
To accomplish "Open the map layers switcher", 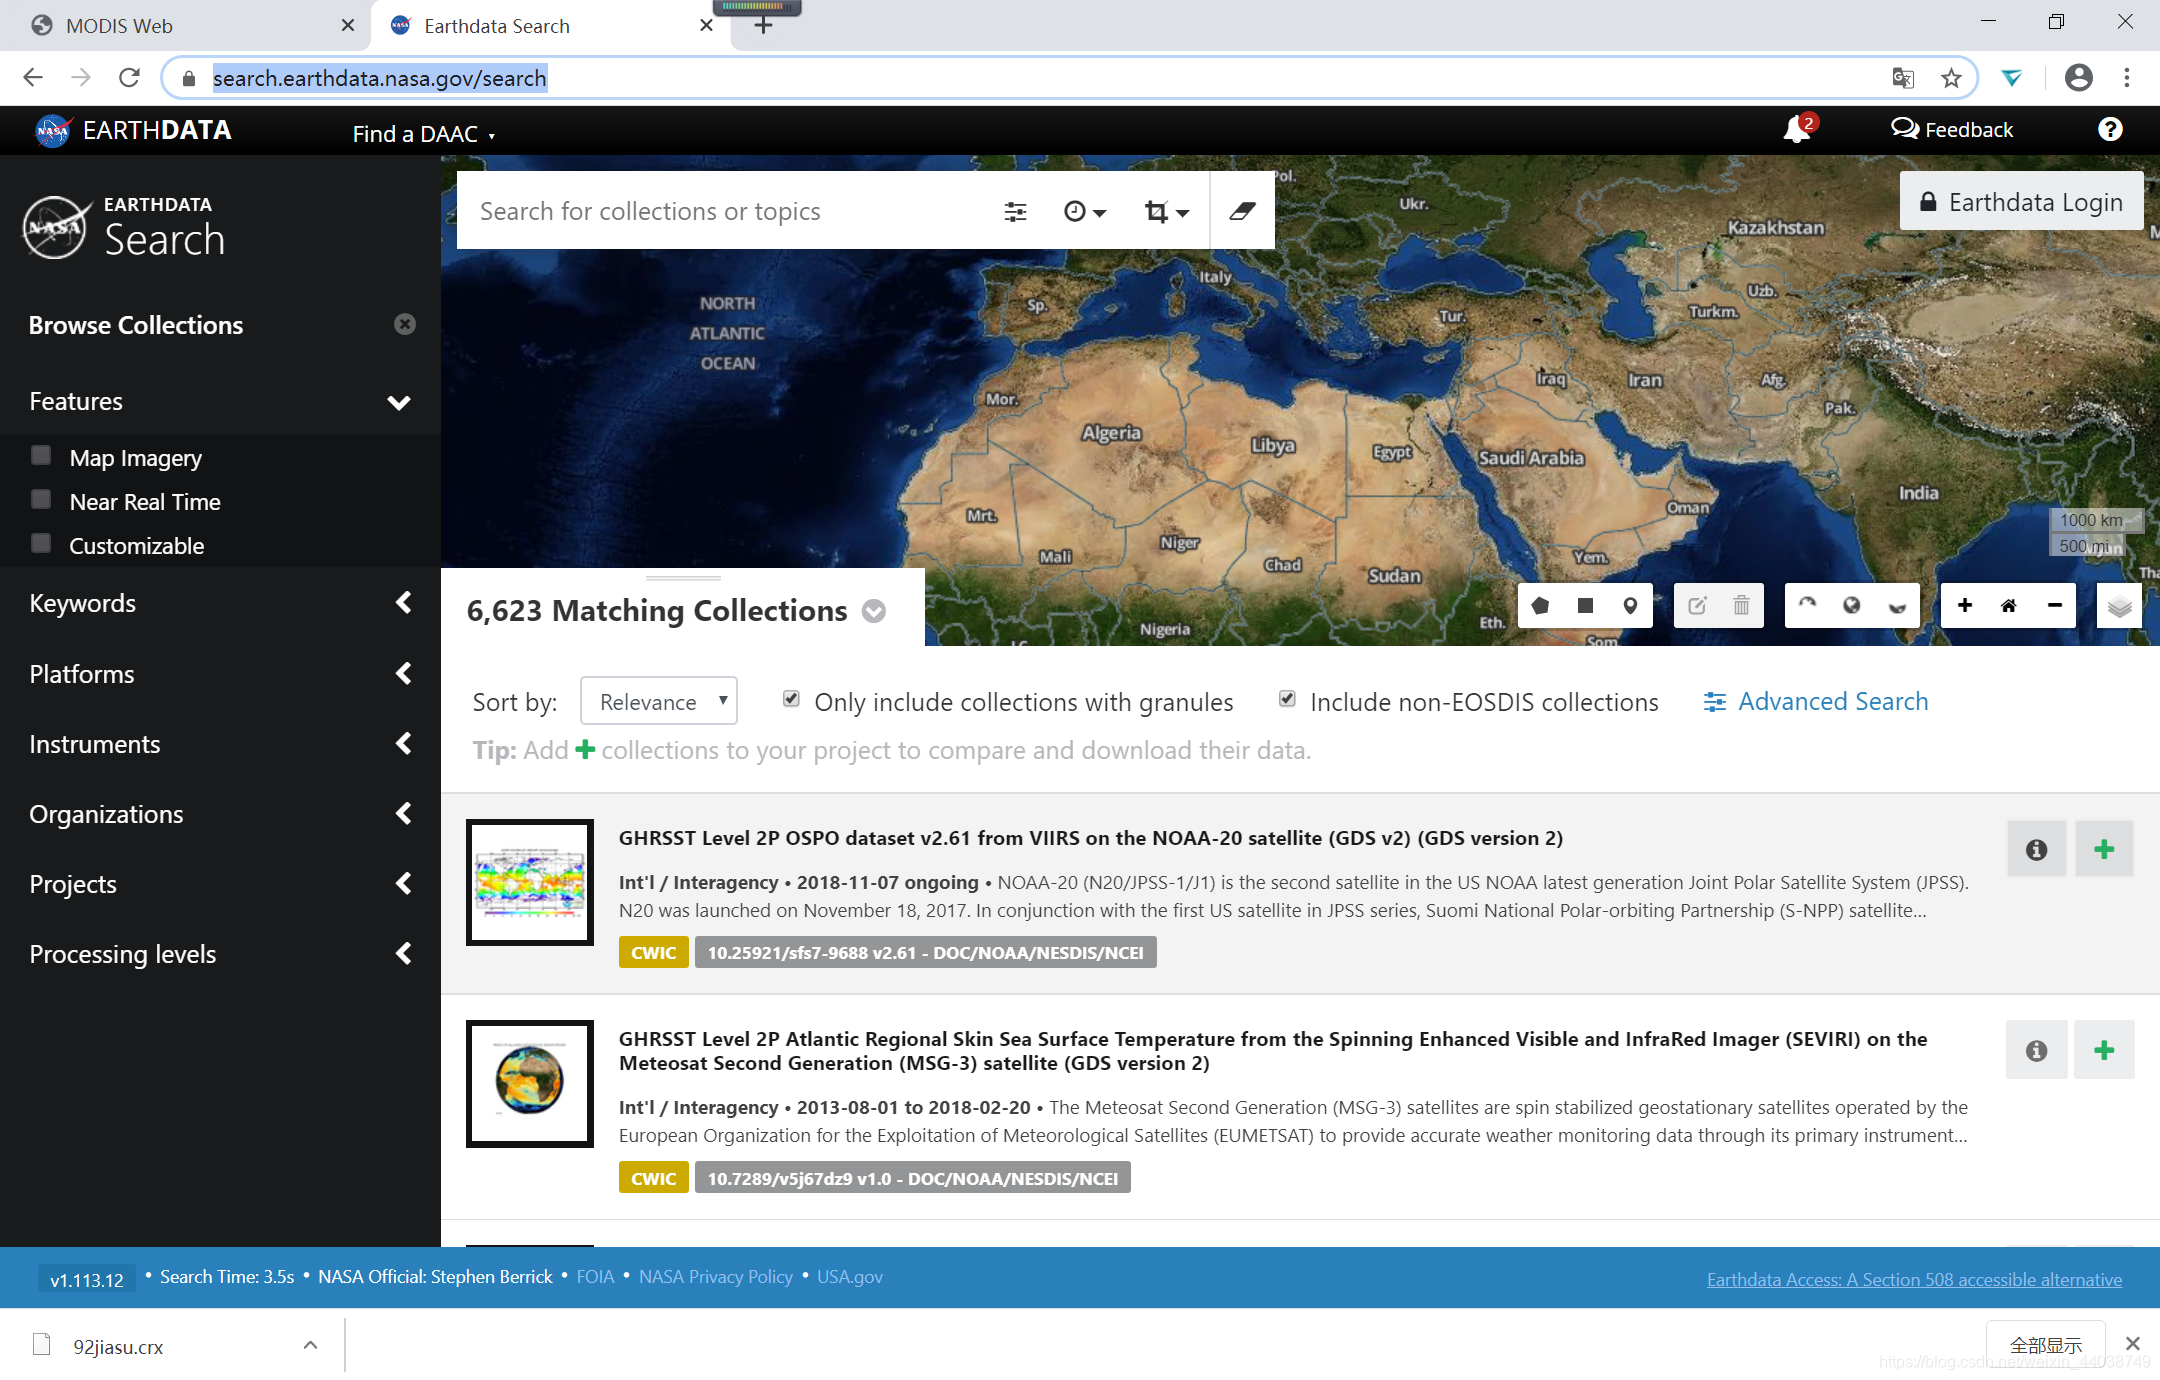I will click(x=2119, y=606).
